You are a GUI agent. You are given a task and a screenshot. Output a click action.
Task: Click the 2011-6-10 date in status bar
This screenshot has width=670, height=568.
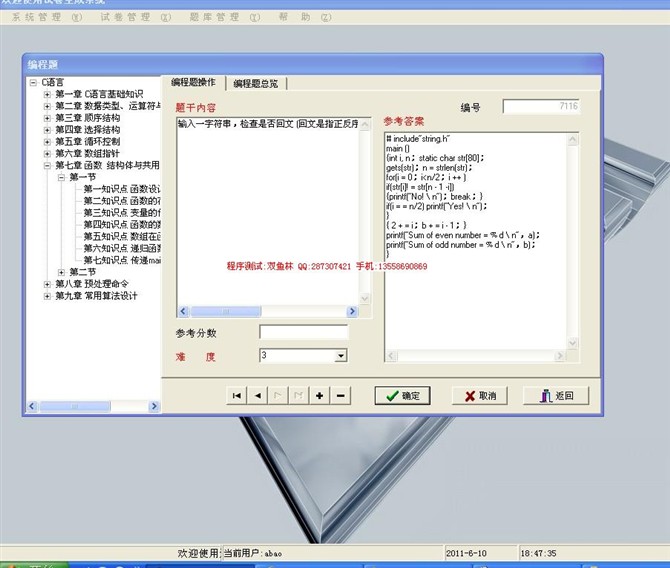point(466,553)
